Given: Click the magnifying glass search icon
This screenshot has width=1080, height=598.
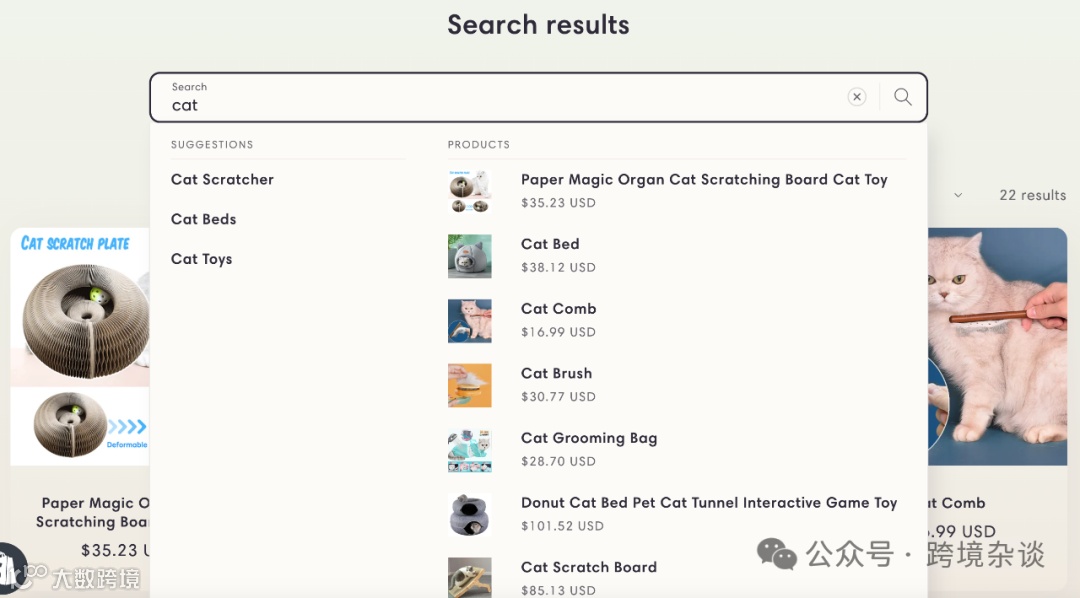Looking at the screenshot, I should point(903,97).
